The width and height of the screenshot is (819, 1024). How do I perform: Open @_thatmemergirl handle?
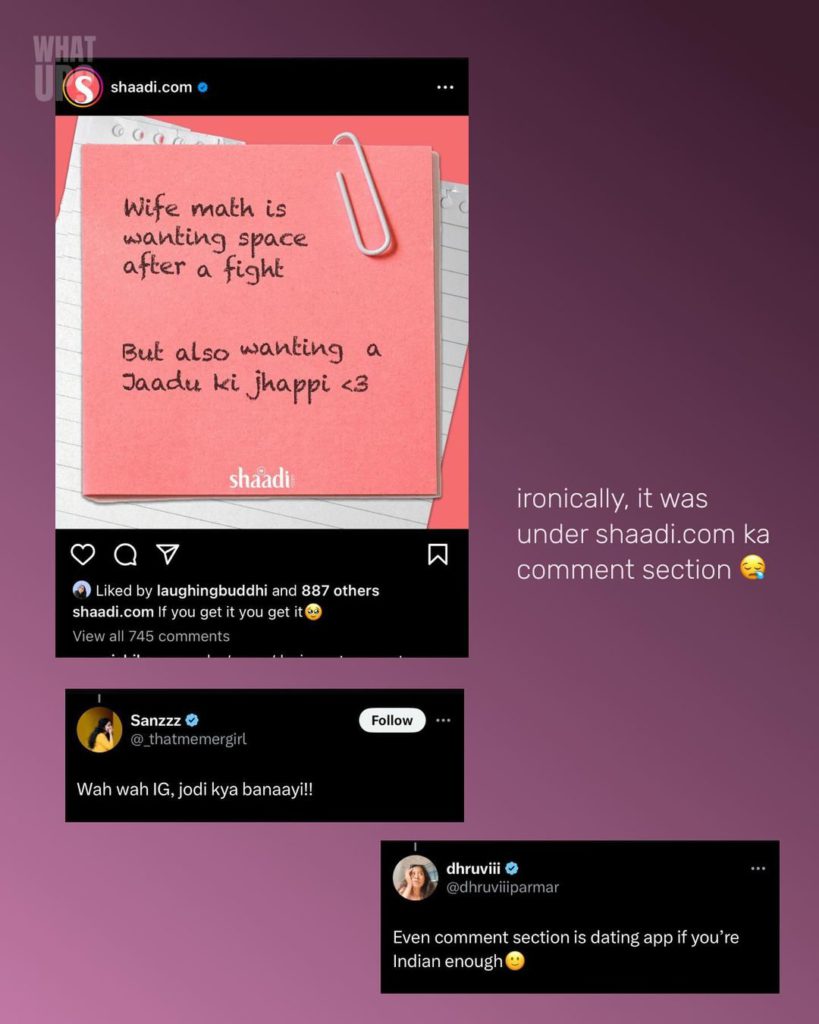(x=189, y=739)
